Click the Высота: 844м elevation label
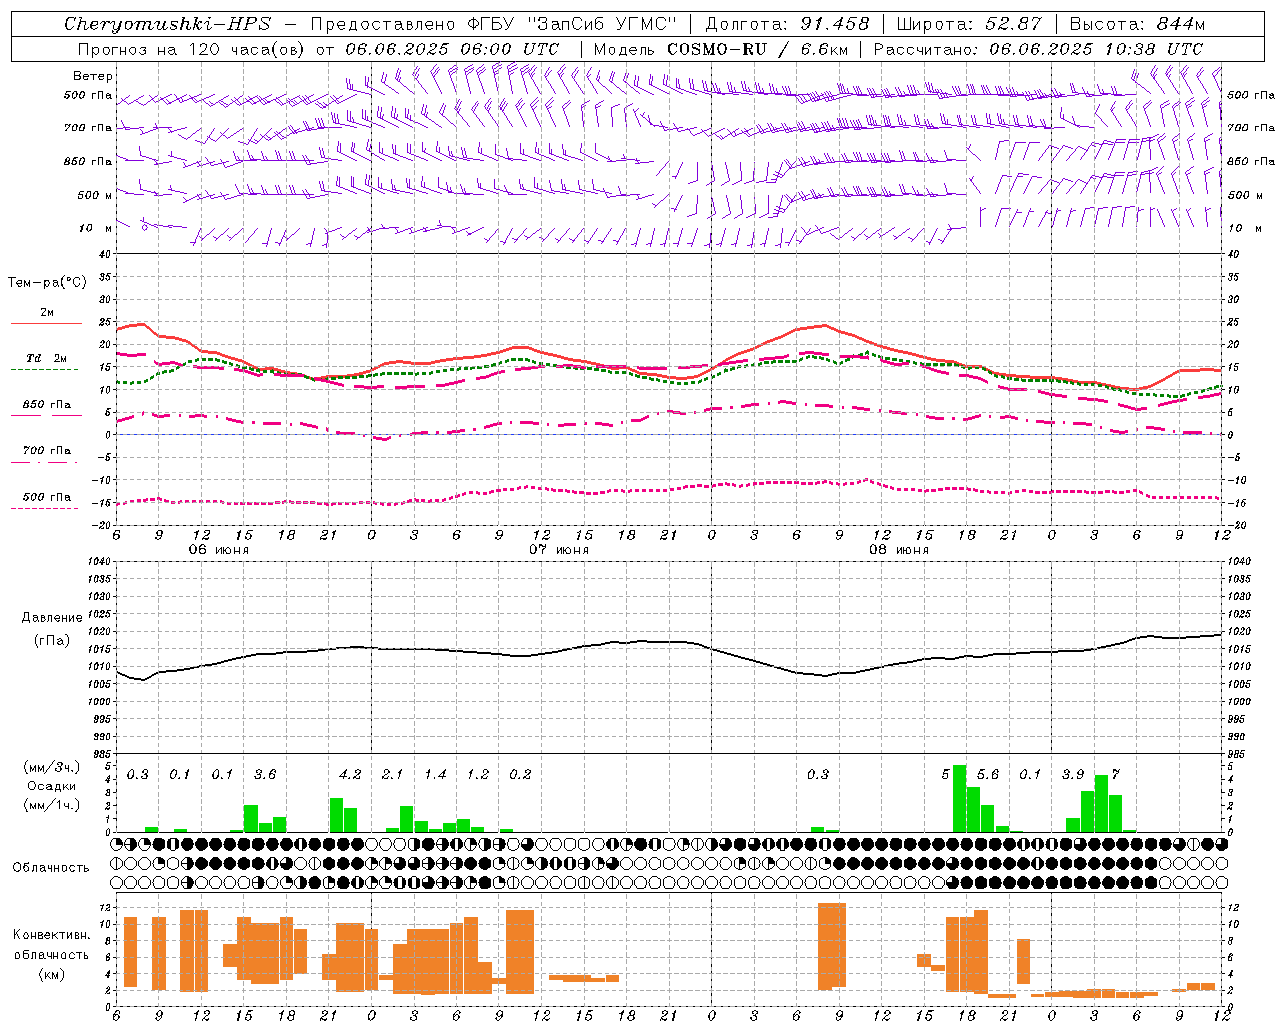The width and height of the screenshot is (1280, 1024). coord(1137,24)
